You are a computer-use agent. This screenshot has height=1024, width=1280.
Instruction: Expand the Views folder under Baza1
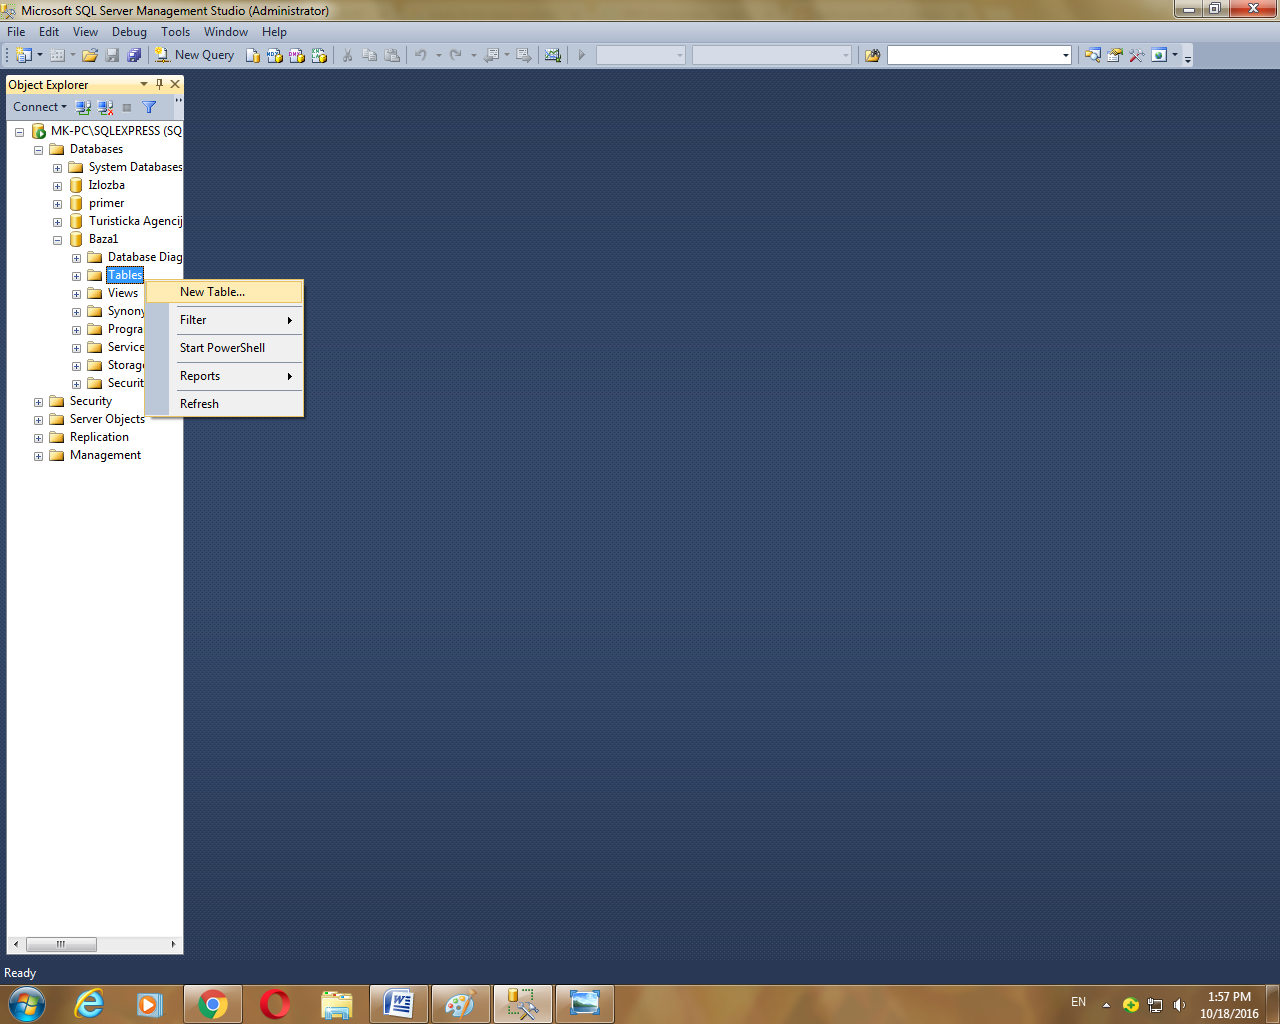click(x=76, y=293)
